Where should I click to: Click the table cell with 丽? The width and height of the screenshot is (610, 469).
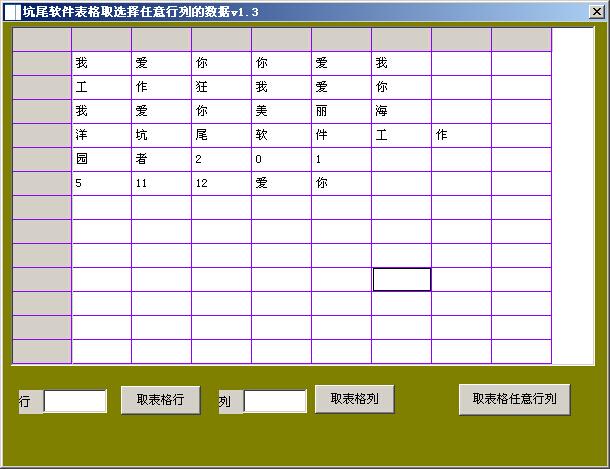point(341,111)
